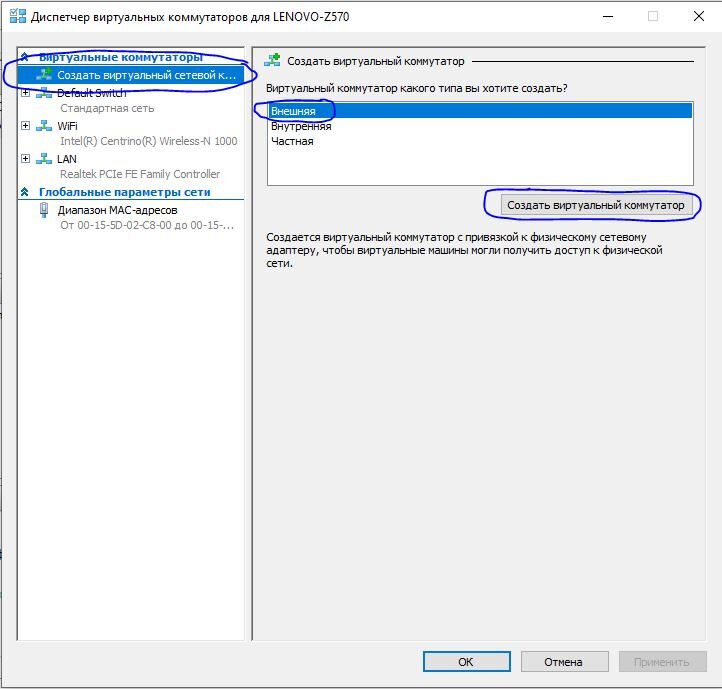Expand the WiFi switch node
Image resolution: width=722 pixels, height=689 pixels.
[25, 126]
